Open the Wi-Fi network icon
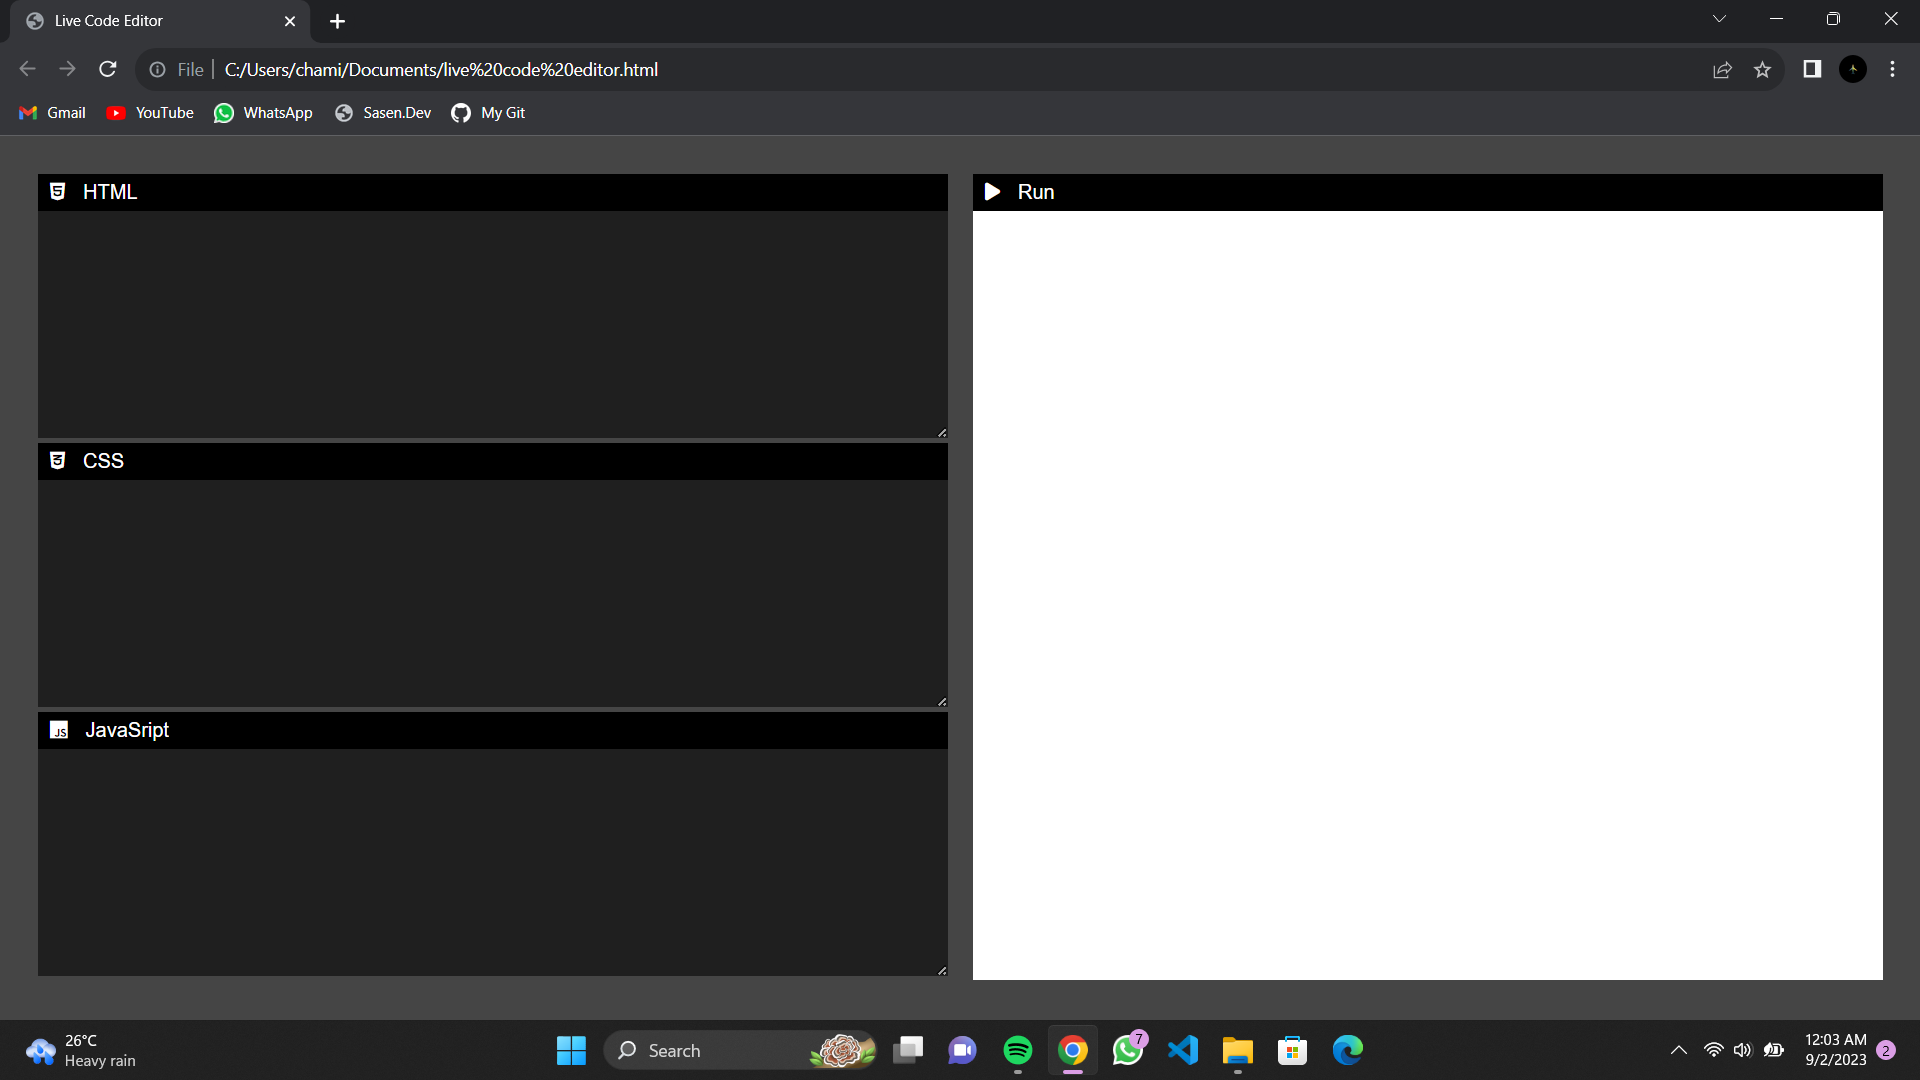 (x=1714, y=1050)
